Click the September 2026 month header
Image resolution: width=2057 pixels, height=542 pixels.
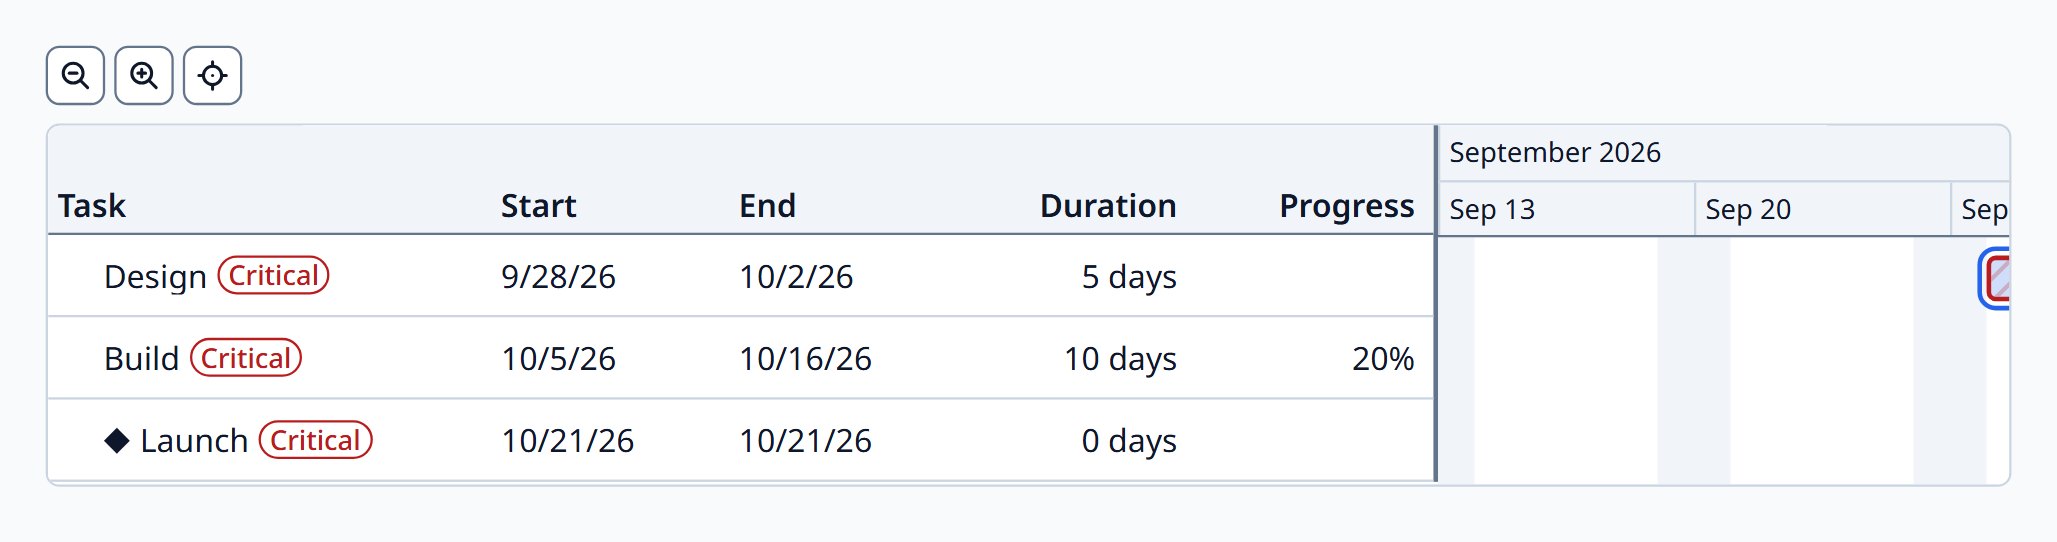(x=1555, y=152)
